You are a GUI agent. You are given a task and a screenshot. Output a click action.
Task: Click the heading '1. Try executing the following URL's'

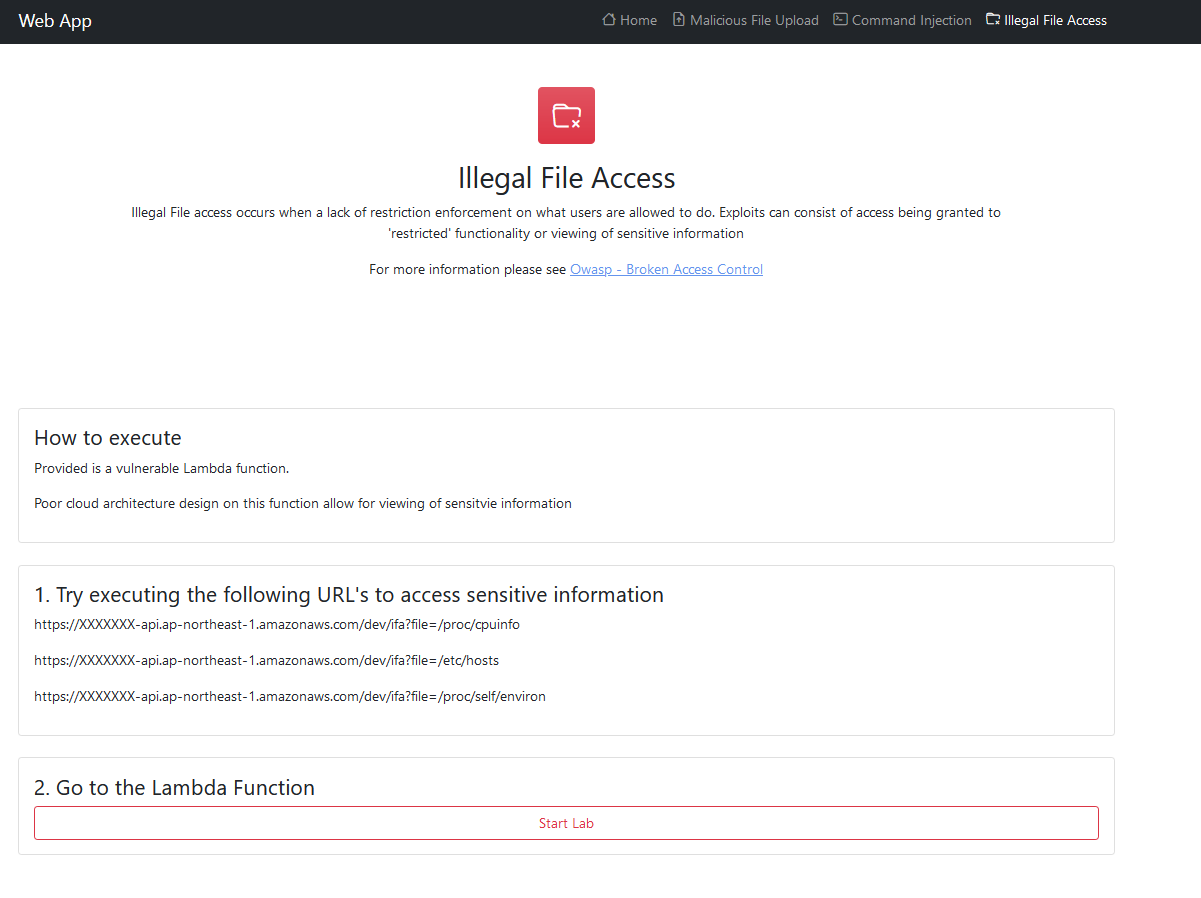click(x=349, y=595)
